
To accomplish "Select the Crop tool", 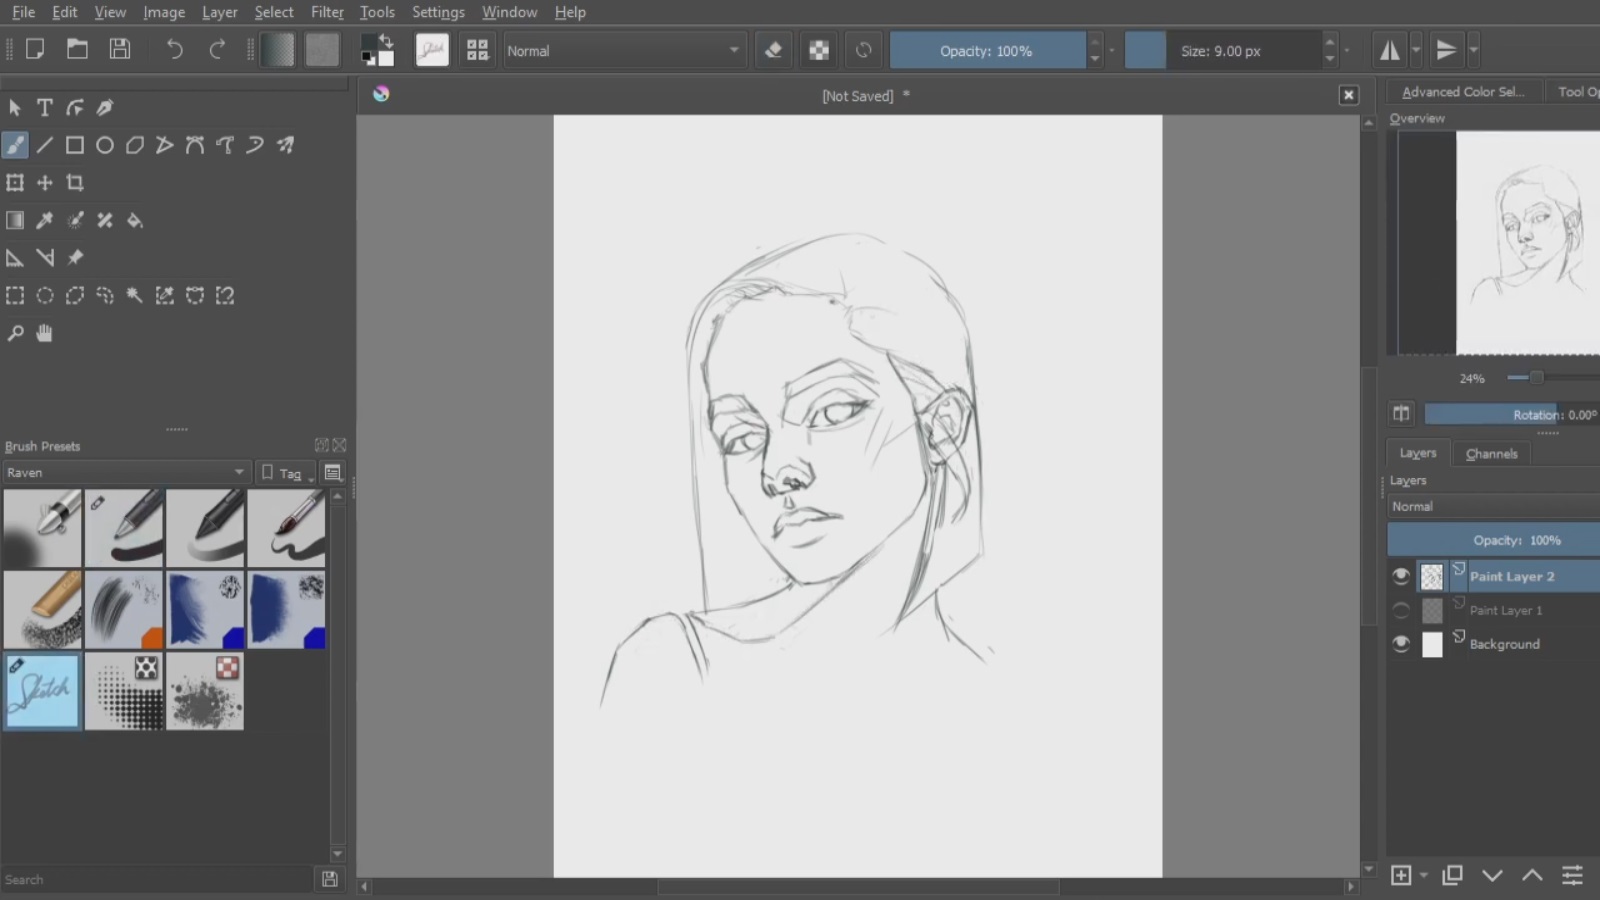I will click(75, 183).
